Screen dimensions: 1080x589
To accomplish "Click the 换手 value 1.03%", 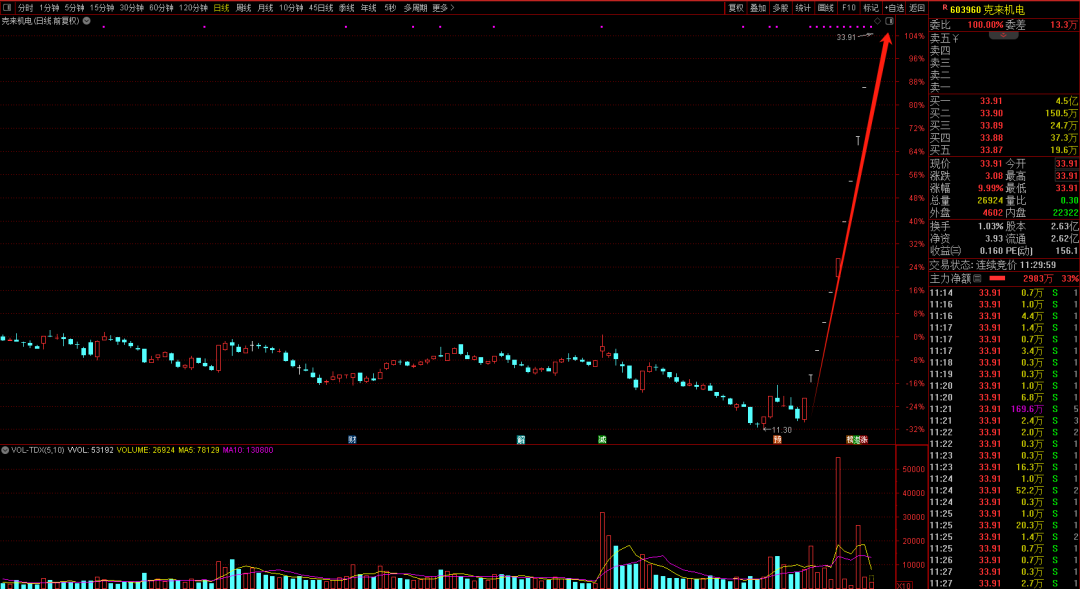I will click(990, 226).
